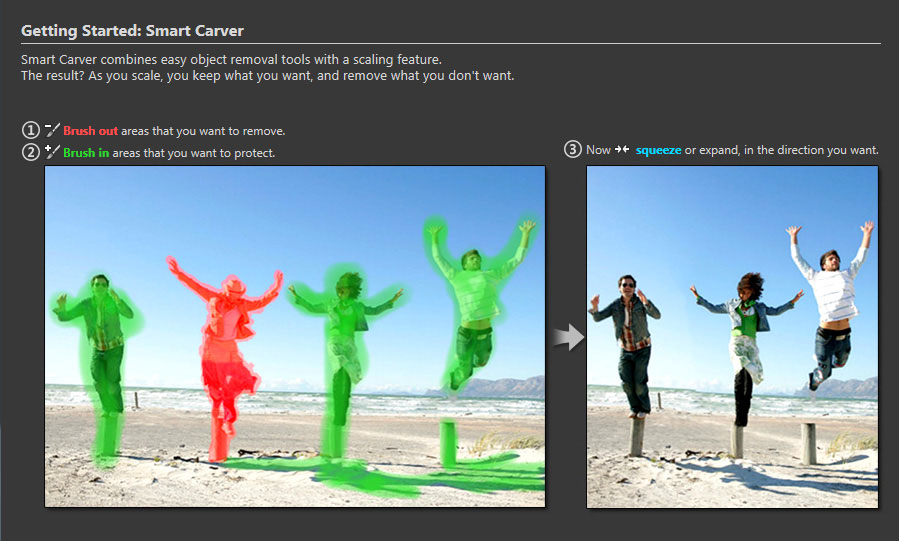The image size is (899, 541).
Task: Select the red "Brush out" text
Action: pyautogui.click(x=90, y=131)
